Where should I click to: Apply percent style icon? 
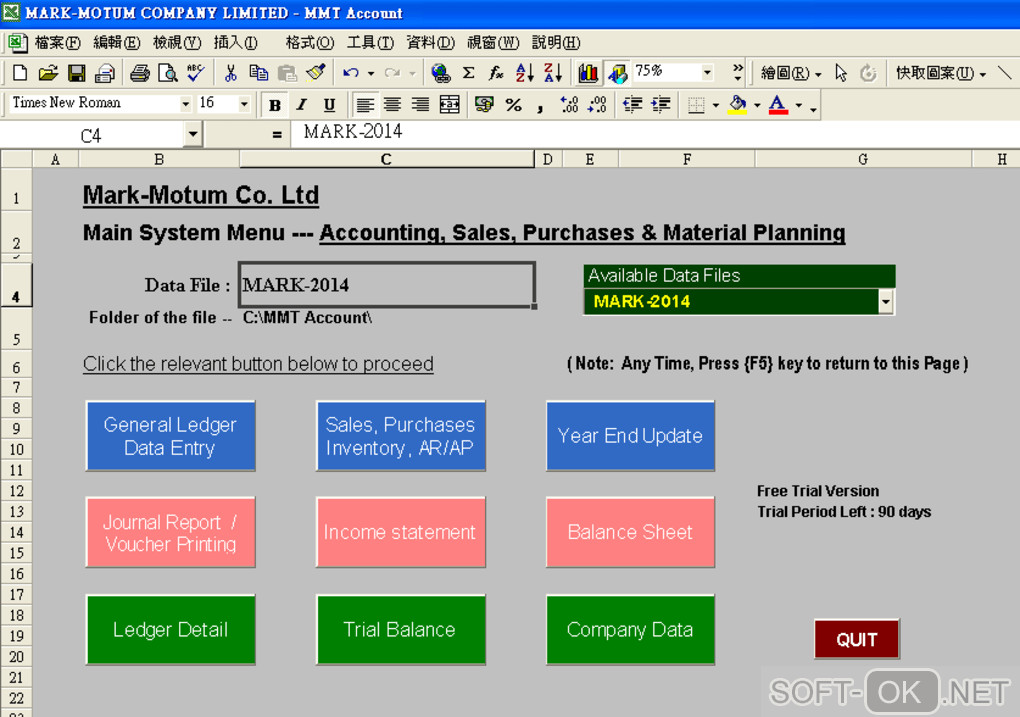(513, 104)
